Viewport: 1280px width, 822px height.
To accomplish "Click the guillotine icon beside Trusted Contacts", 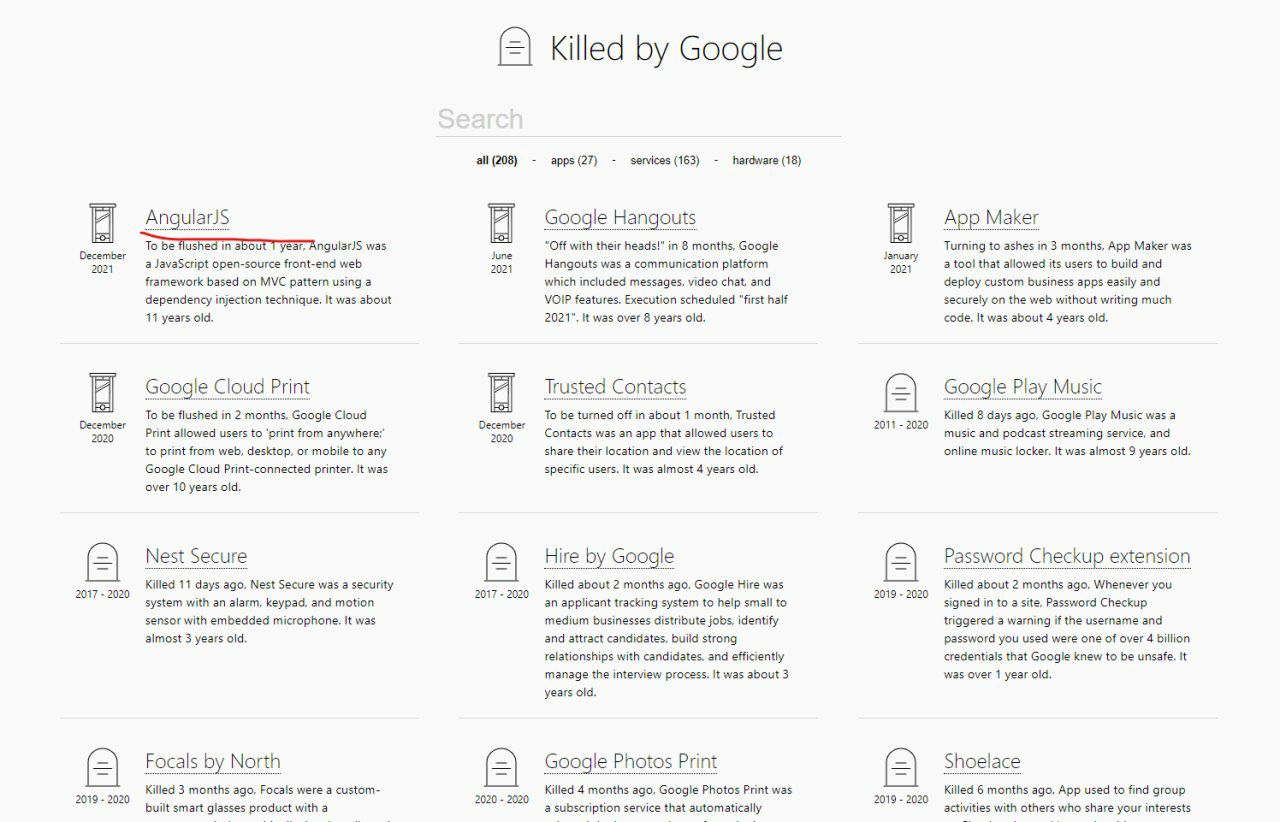I will (501, 393).
